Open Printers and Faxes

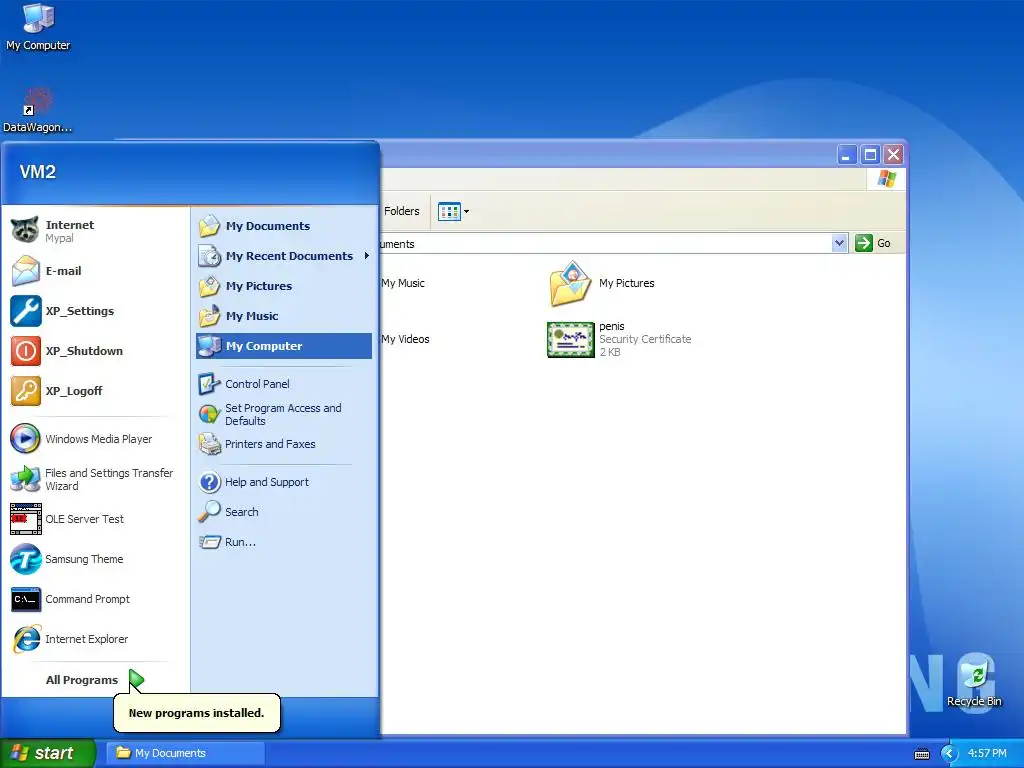(283, 444)
